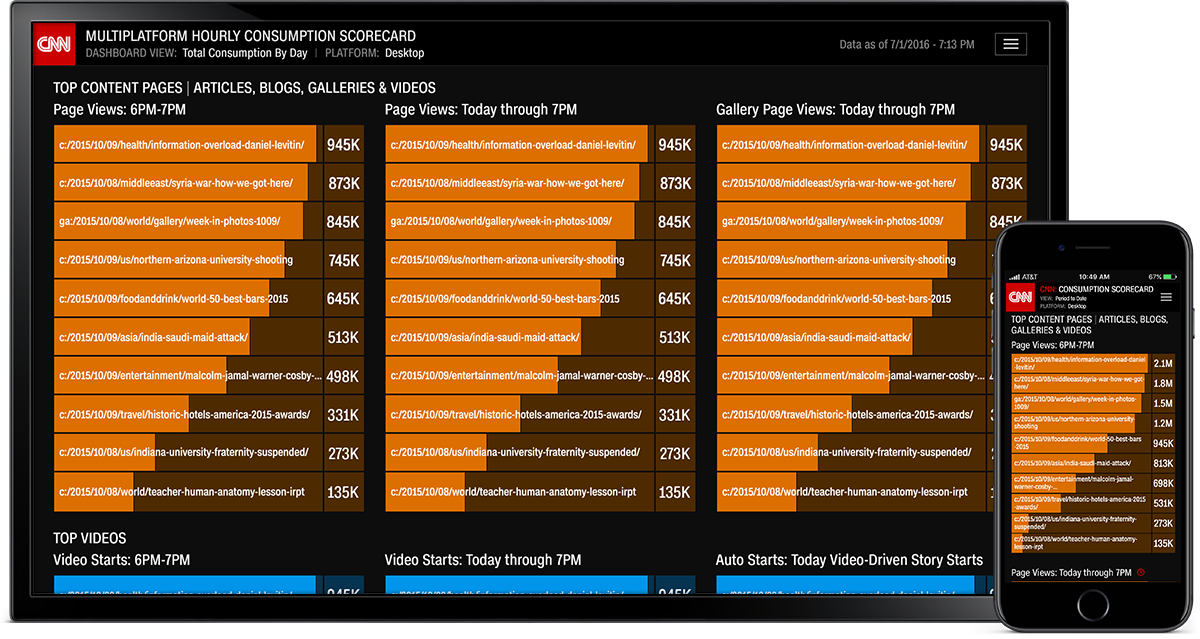This screenshot has width=1200, height=639.
Task: Tap the 1.2M northern-arizona row on the phone
Action: 1094,423
